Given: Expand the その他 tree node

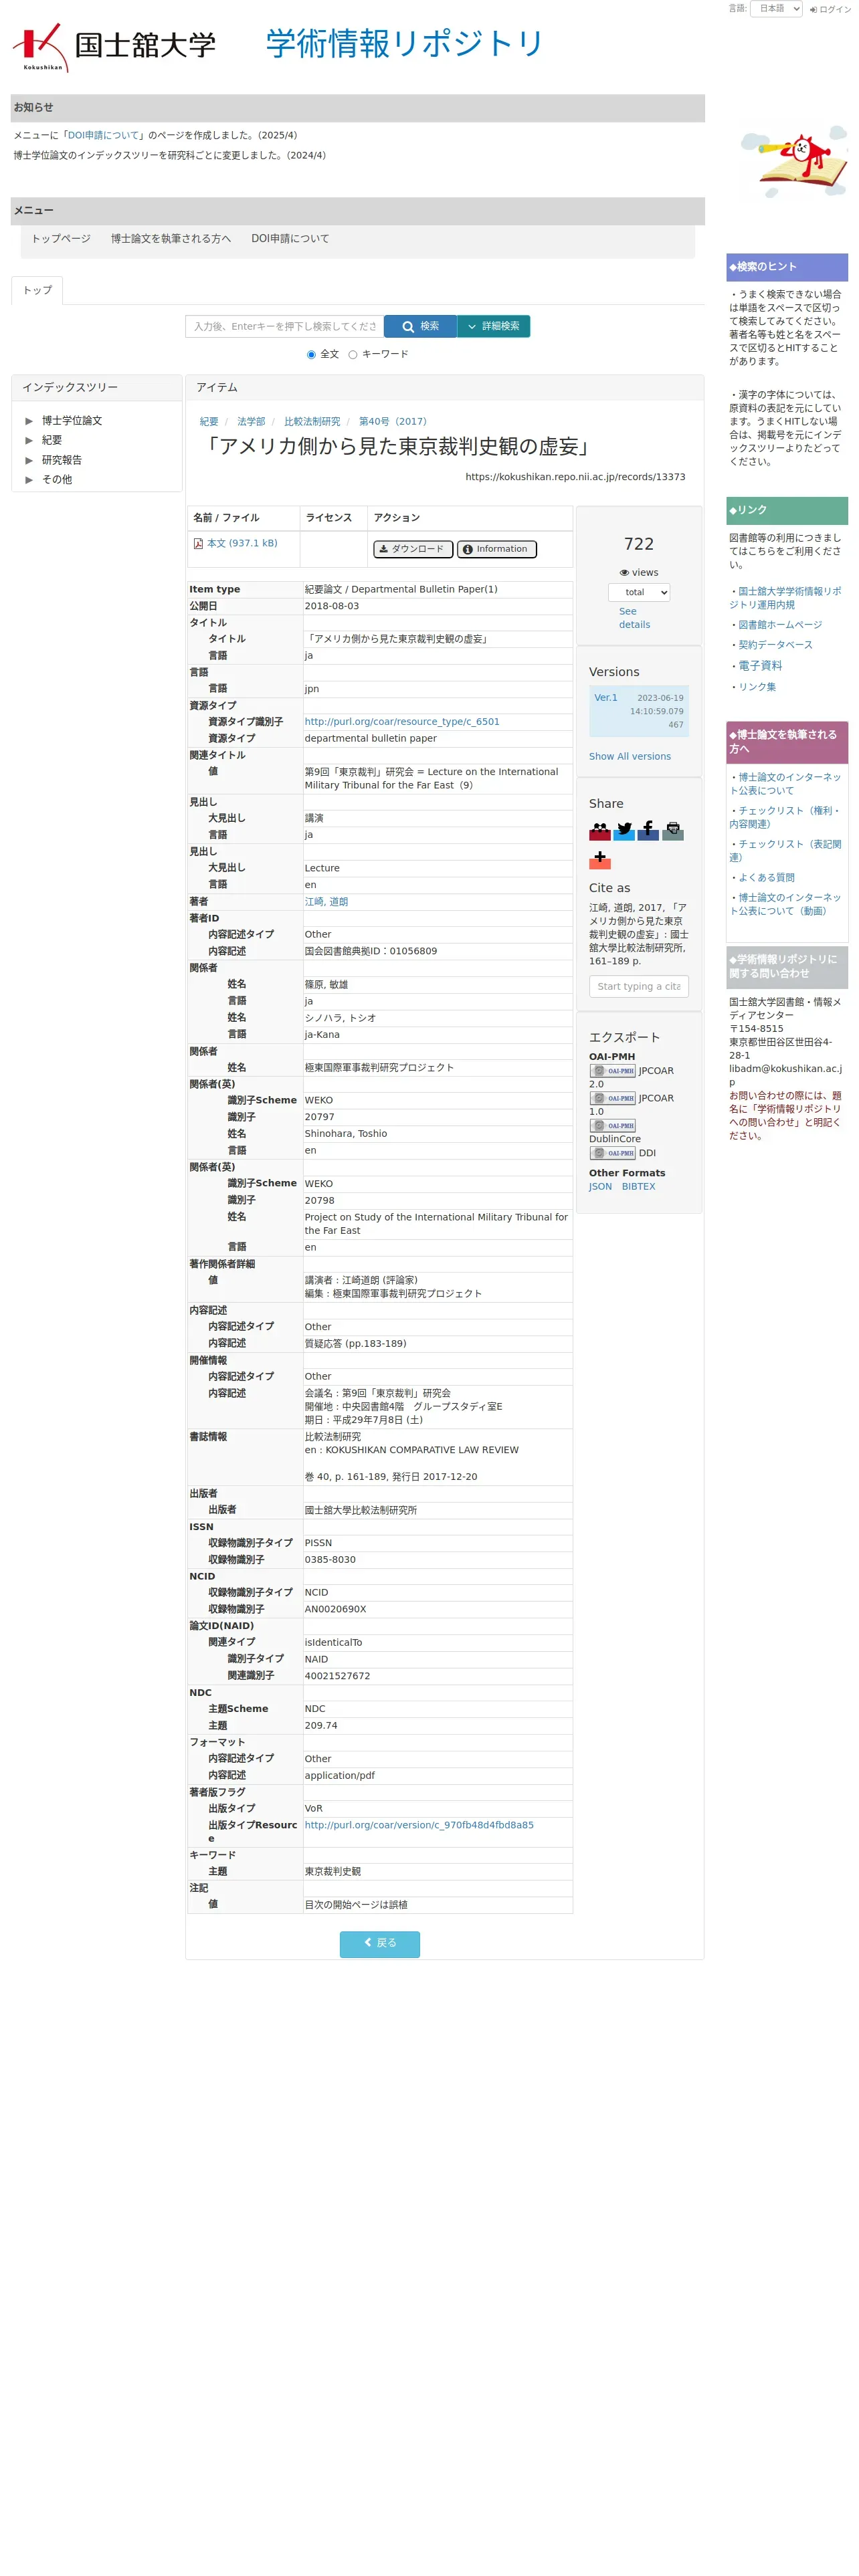Looking at the screenshot, I should [x=29, y=480].
